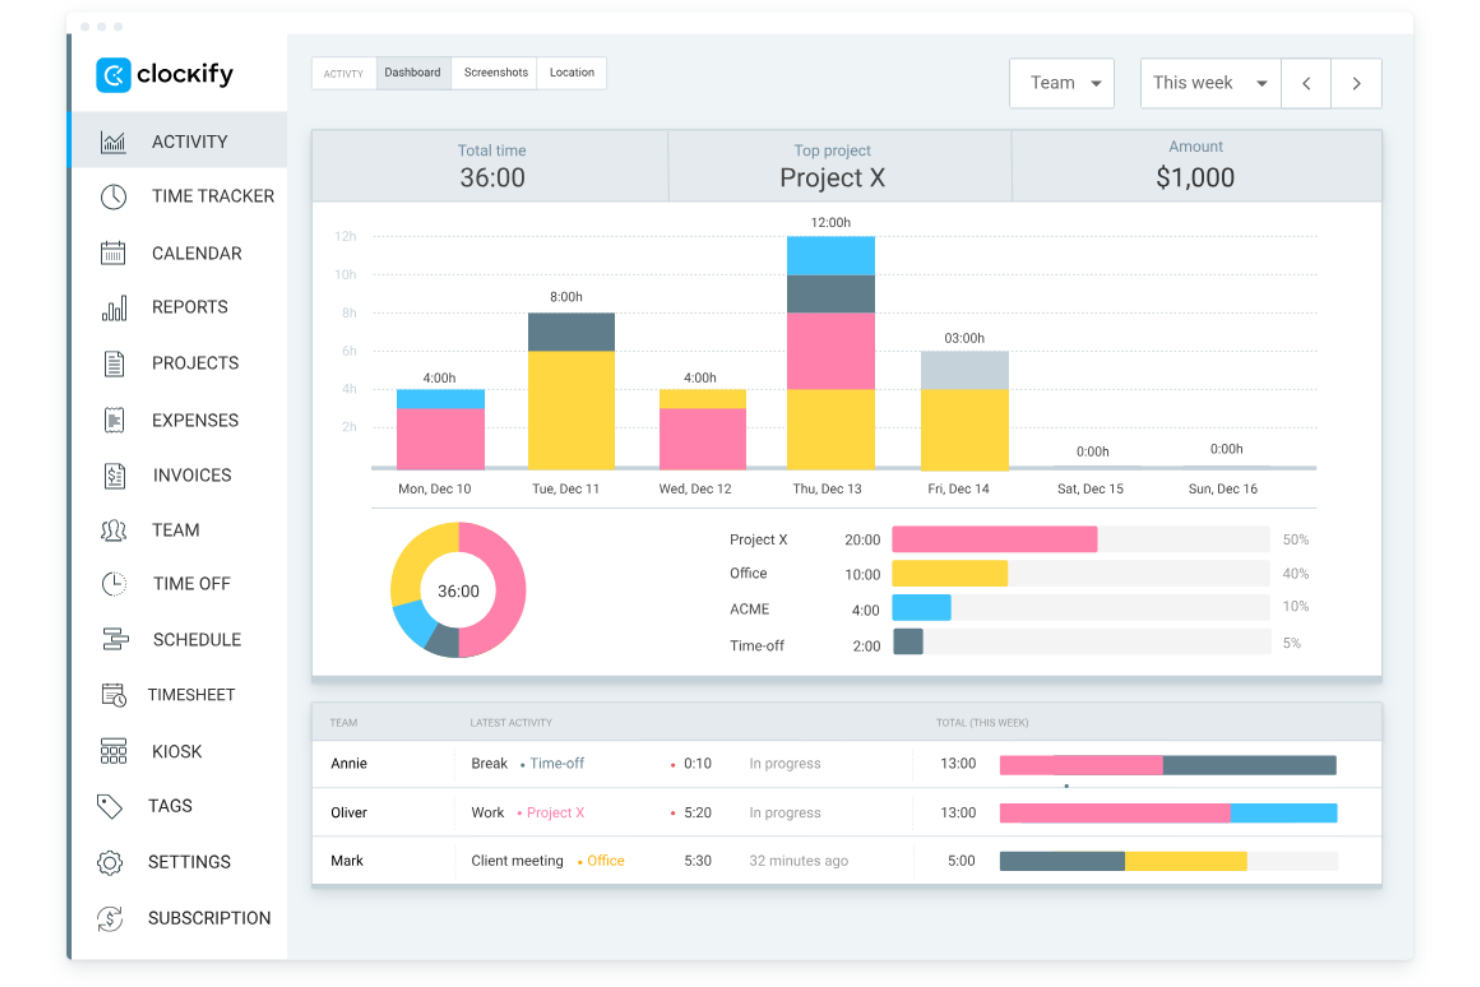Click the Time Off clock icon
The image size is (1480, 987).
(114, 584)
